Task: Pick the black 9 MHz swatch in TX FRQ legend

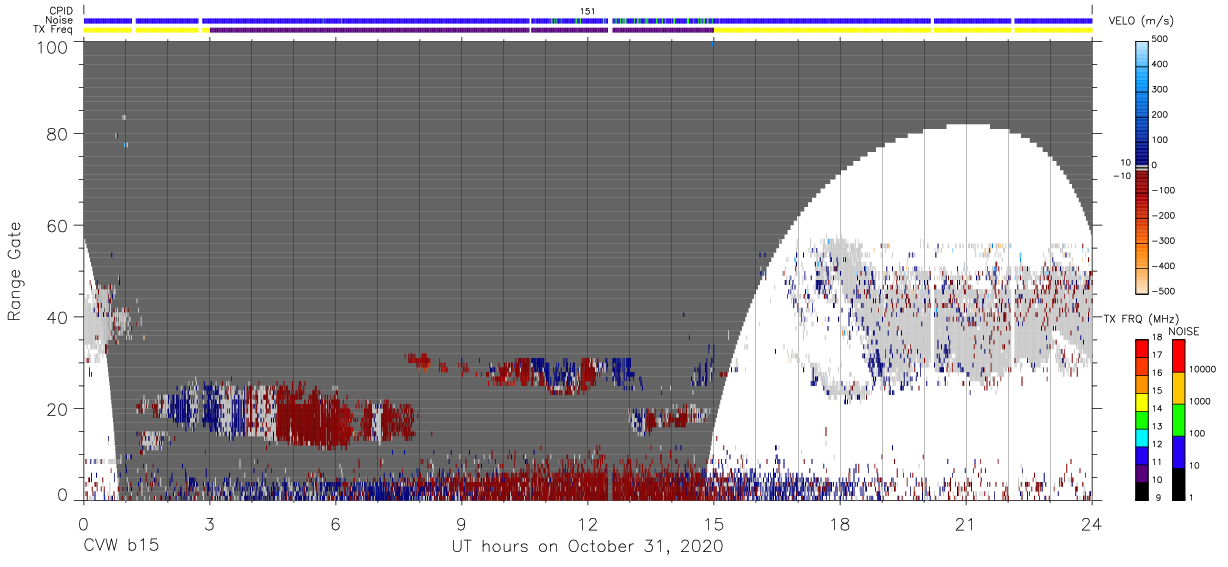Action: point(1142,491)
